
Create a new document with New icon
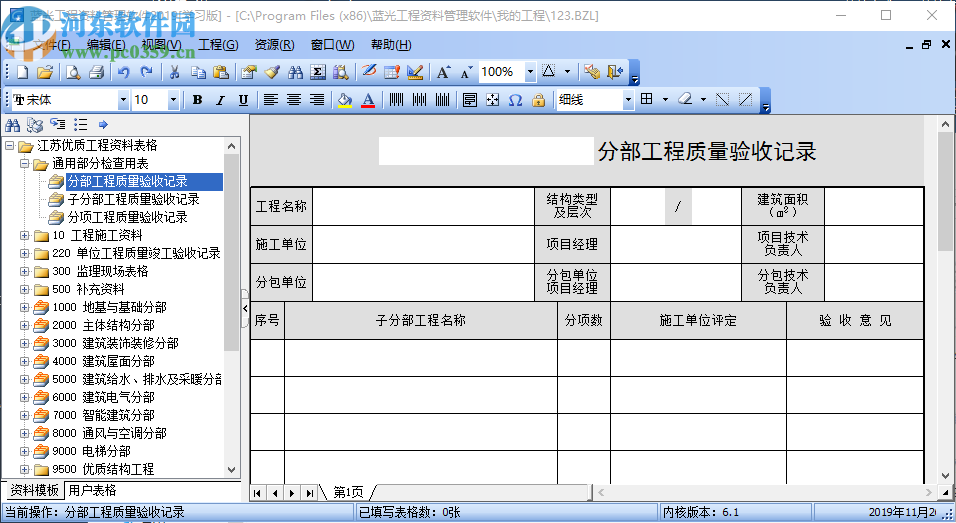(x=23, y=73)
